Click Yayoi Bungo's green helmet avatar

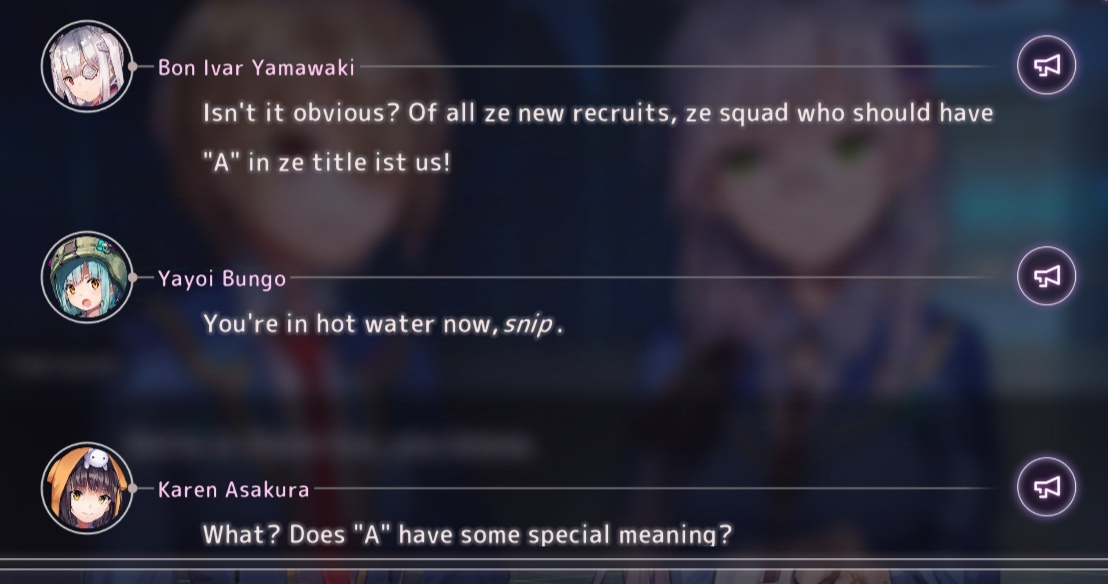pyautogui.click(x=87, y=277)
